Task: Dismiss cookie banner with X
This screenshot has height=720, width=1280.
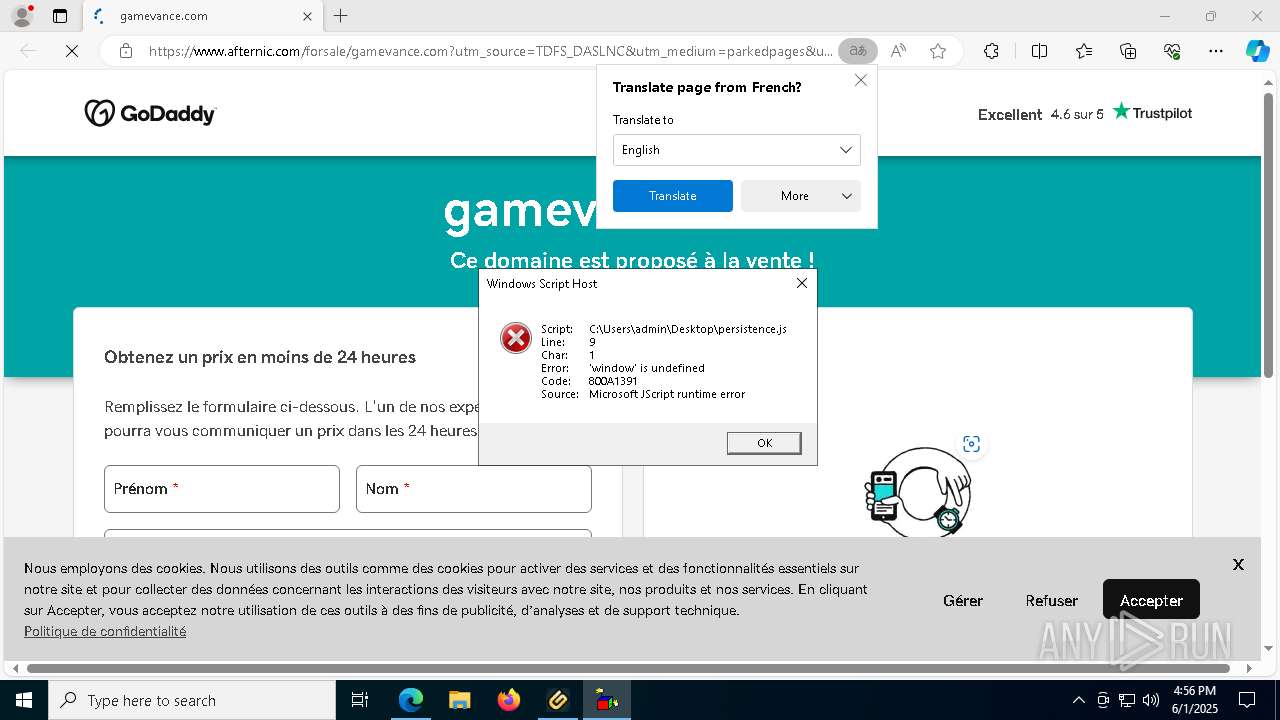Action: click(1238, 564)
